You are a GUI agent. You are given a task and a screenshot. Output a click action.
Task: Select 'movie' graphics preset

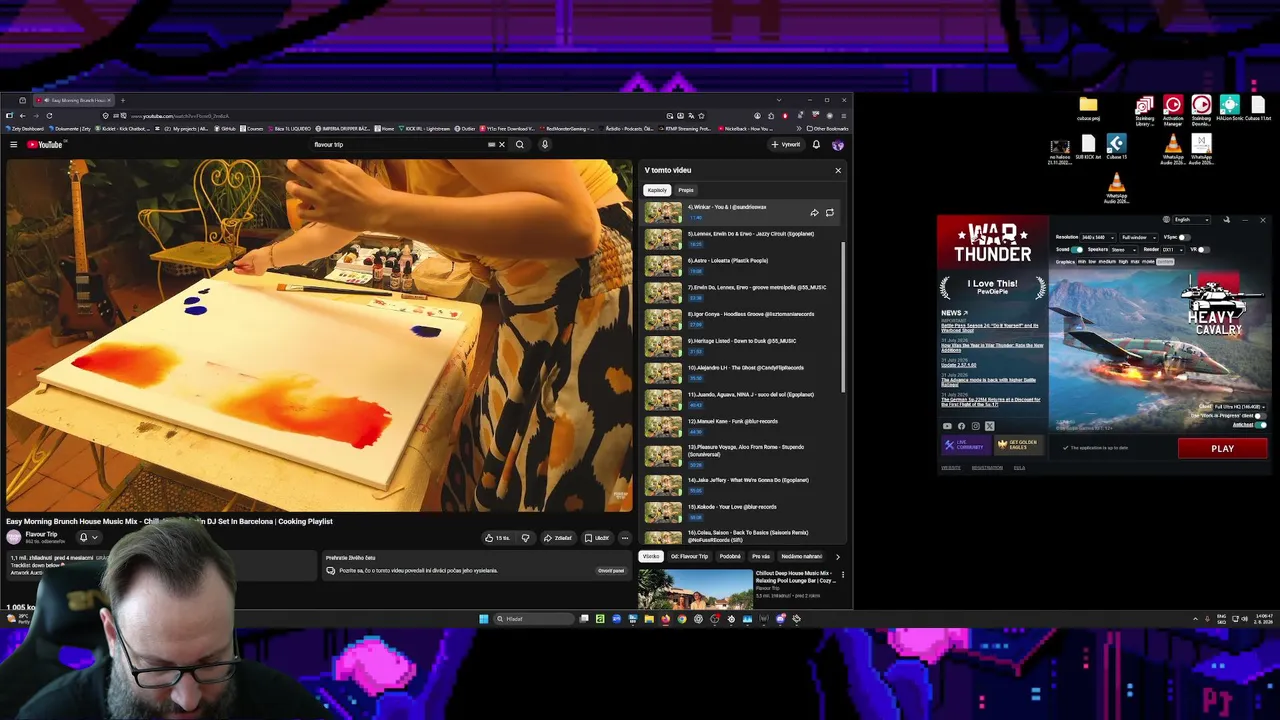pos(1148,262)
